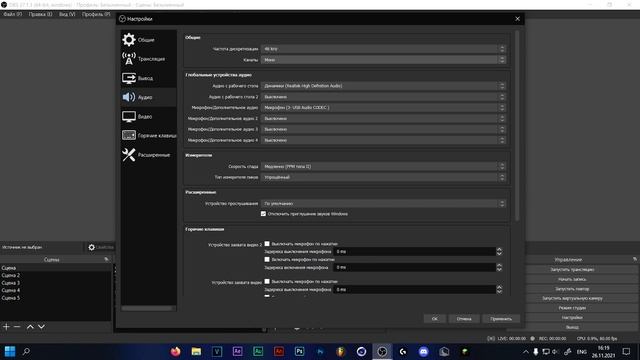Open FL Studio from the taskbar
Image resolution: width=640 pixels, height=360 pixels.
pyautogui.click(x=340, y=351)
